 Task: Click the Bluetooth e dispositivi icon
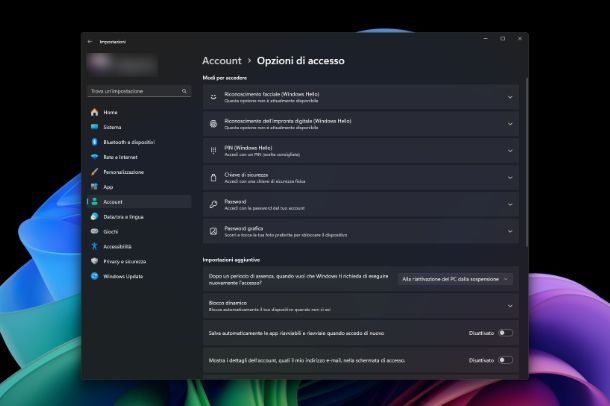(x=94, y=142)
